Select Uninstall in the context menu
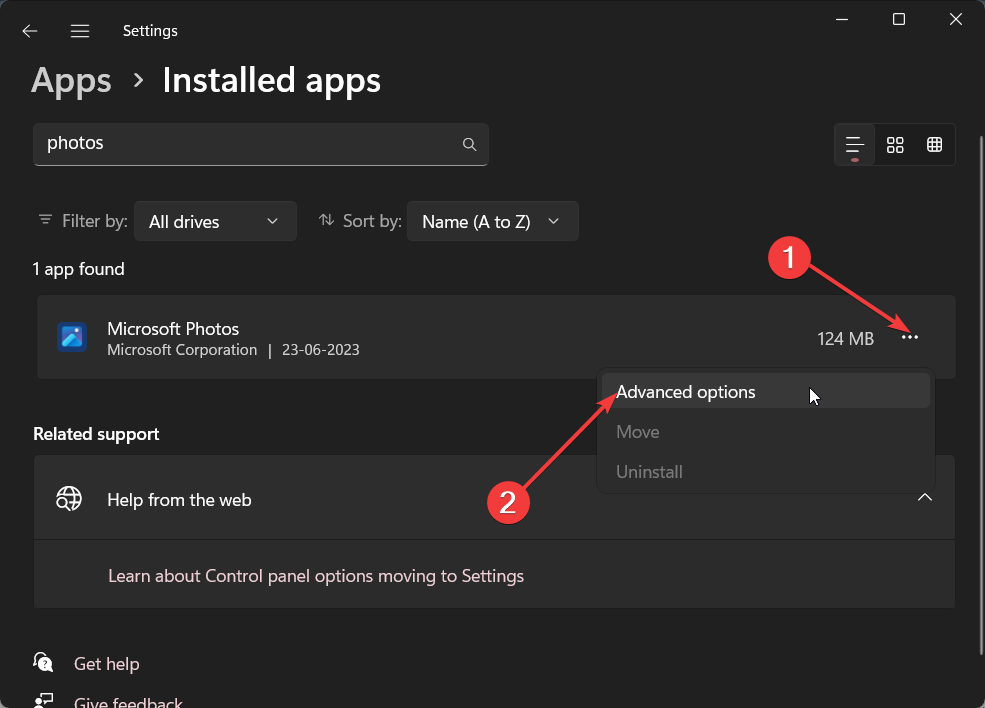Image resolution: width=985 pixels, height=708 pixels. [x=766, y=472]
